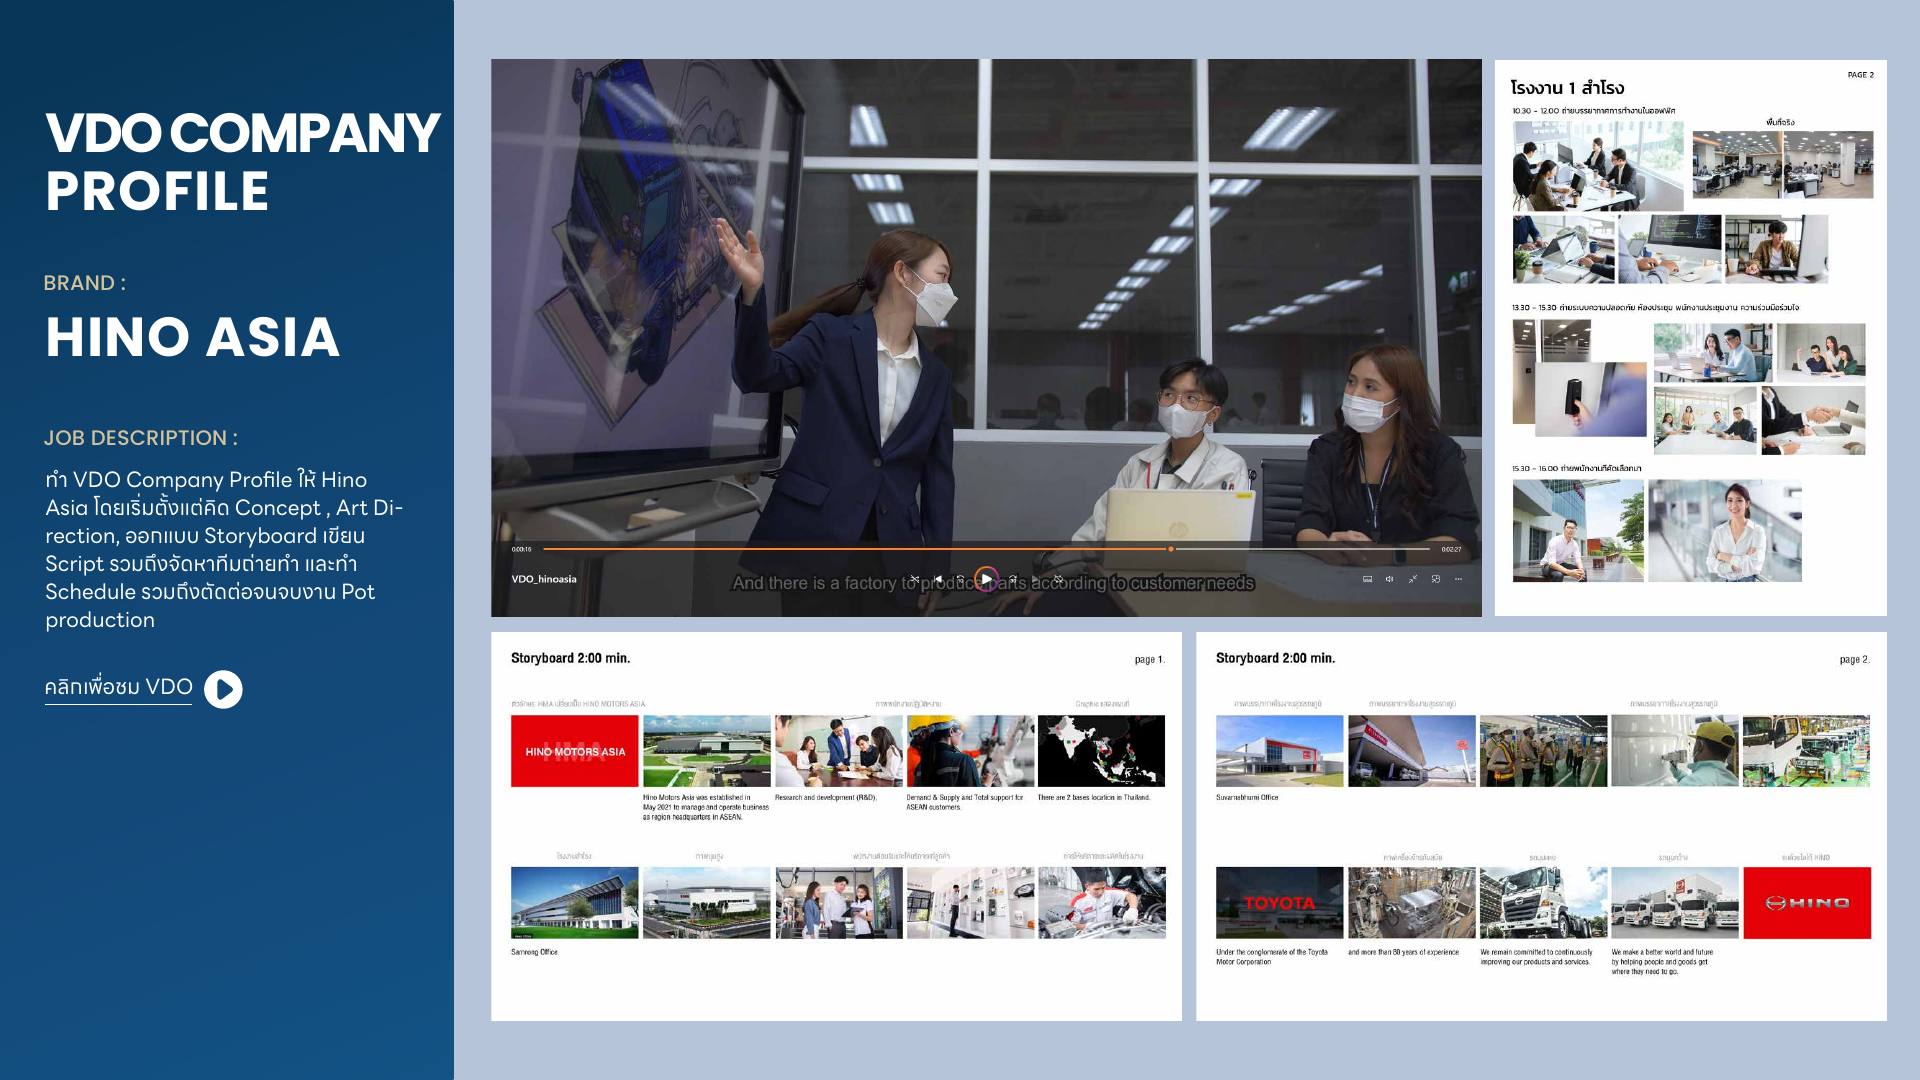Click the 'Storyboard 2:00 min.' heading on page 2

[x=1275, y=658]
